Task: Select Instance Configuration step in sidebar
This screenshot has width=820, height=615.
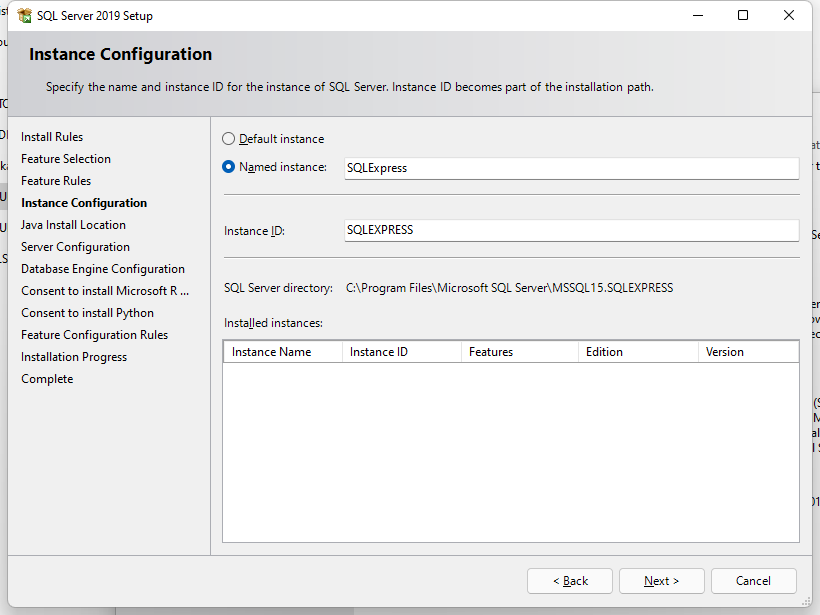Action: (84, 203)
